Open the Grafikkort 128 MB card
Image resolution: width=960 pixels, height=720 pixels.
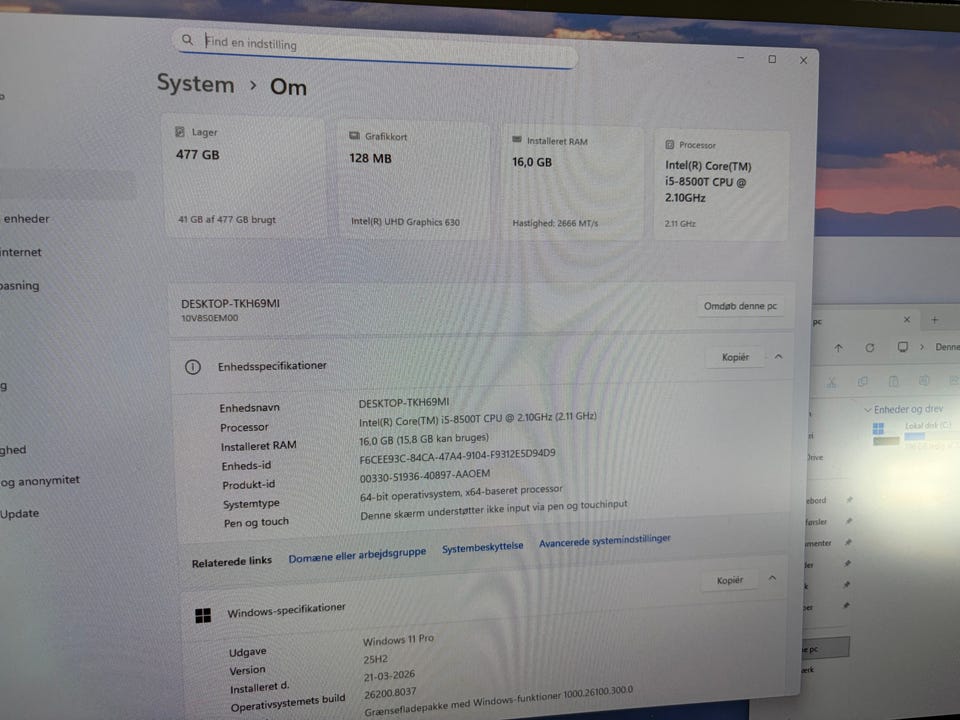[x=414, y=181]
